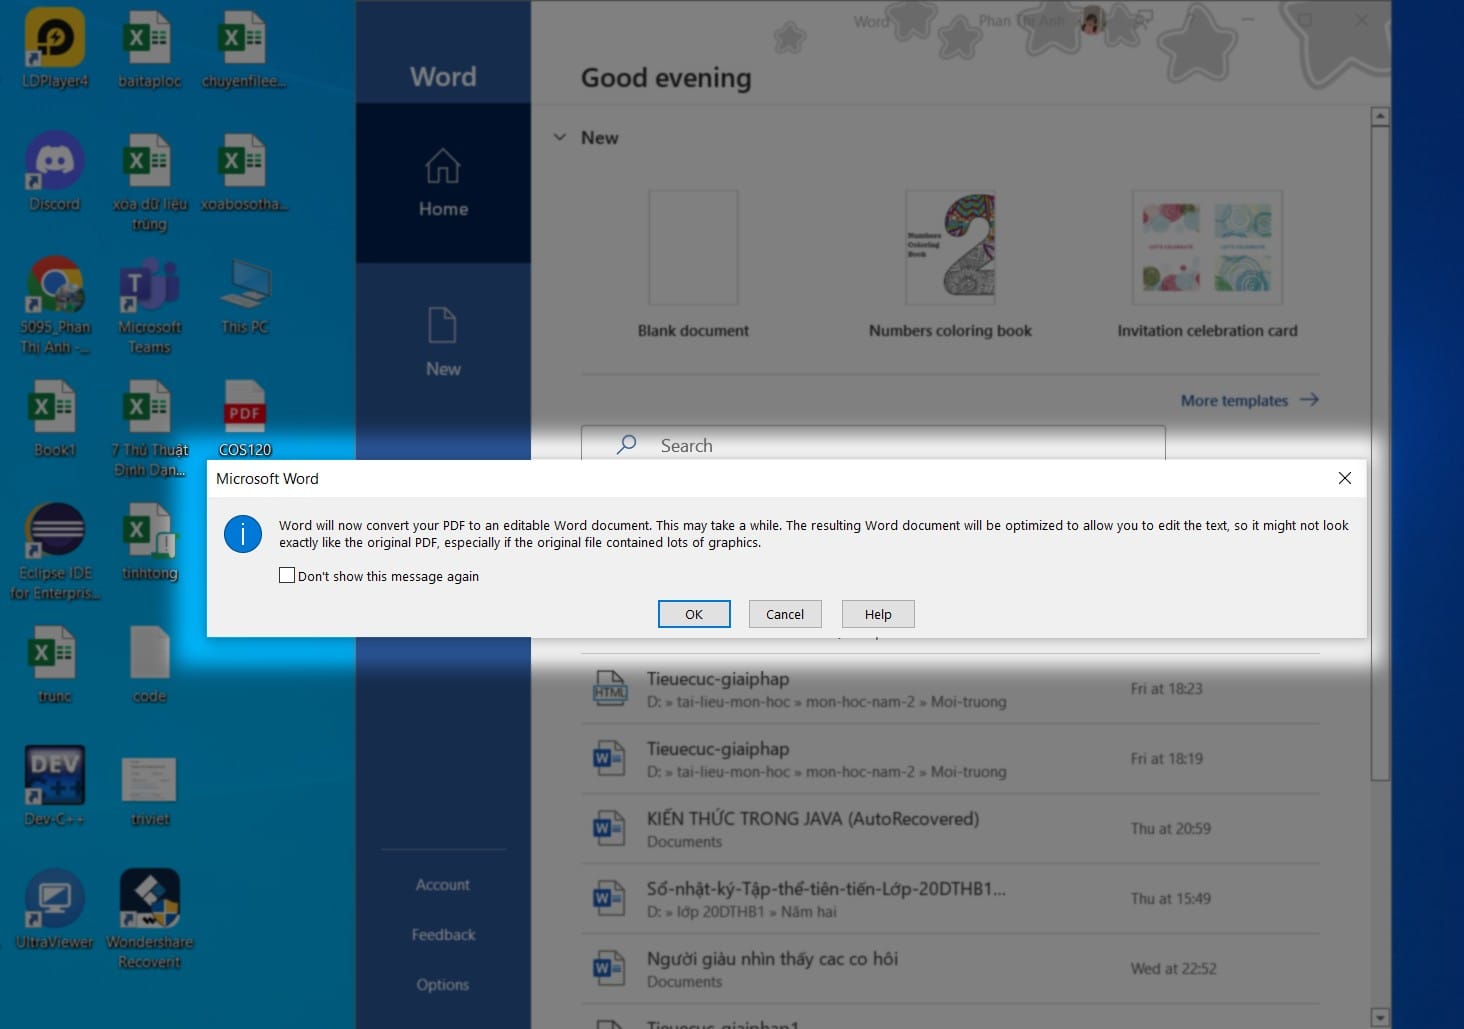Open Options in Word's sidebar

[x=443, y=985]
